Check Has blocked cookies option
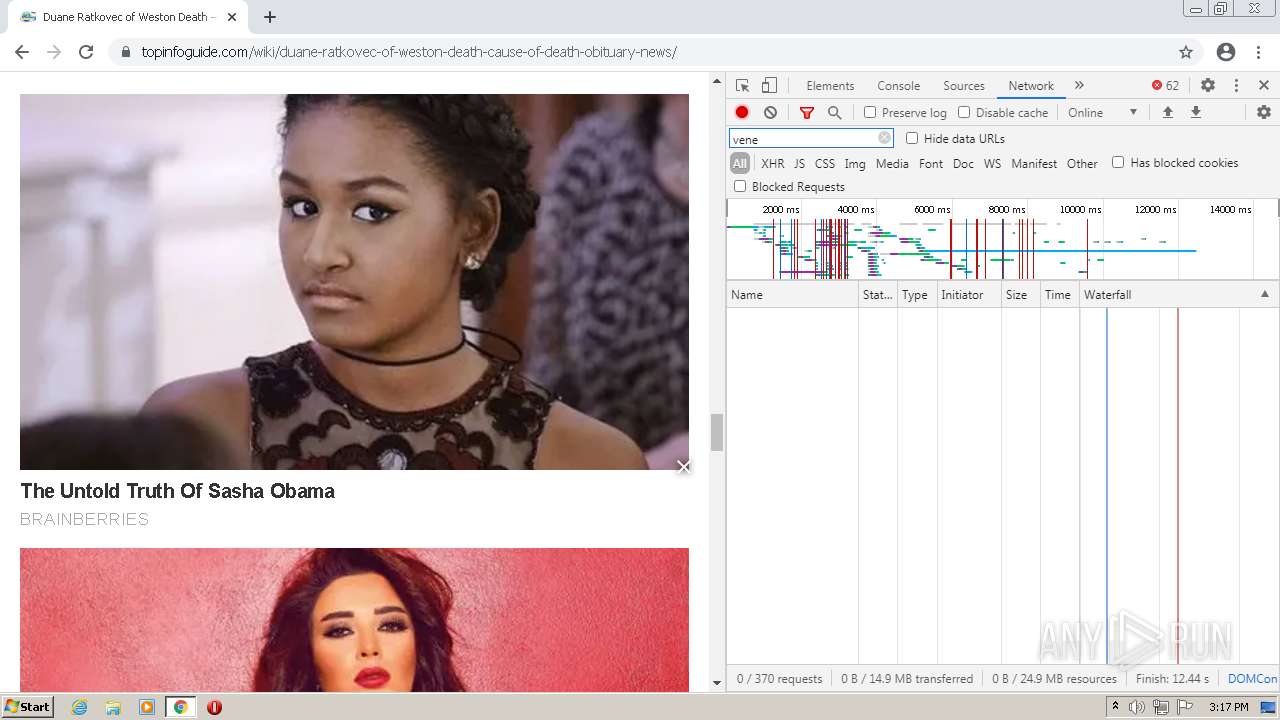 pos(1118,162)
